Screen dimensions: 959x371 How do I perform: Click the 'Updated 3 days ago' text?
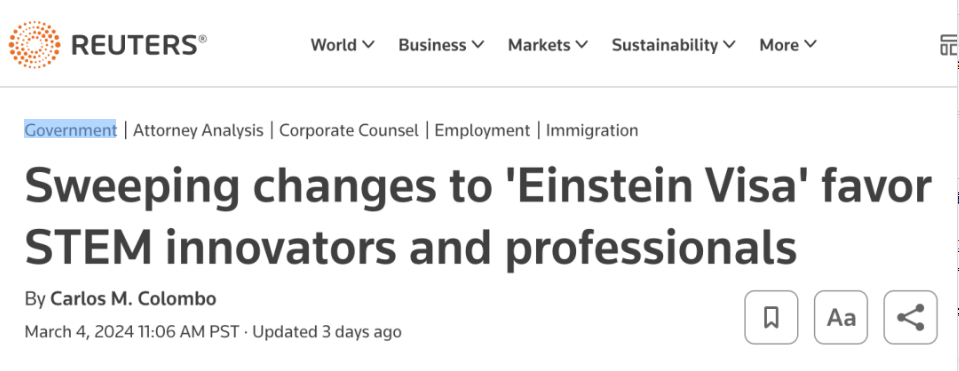pos(327,332)
